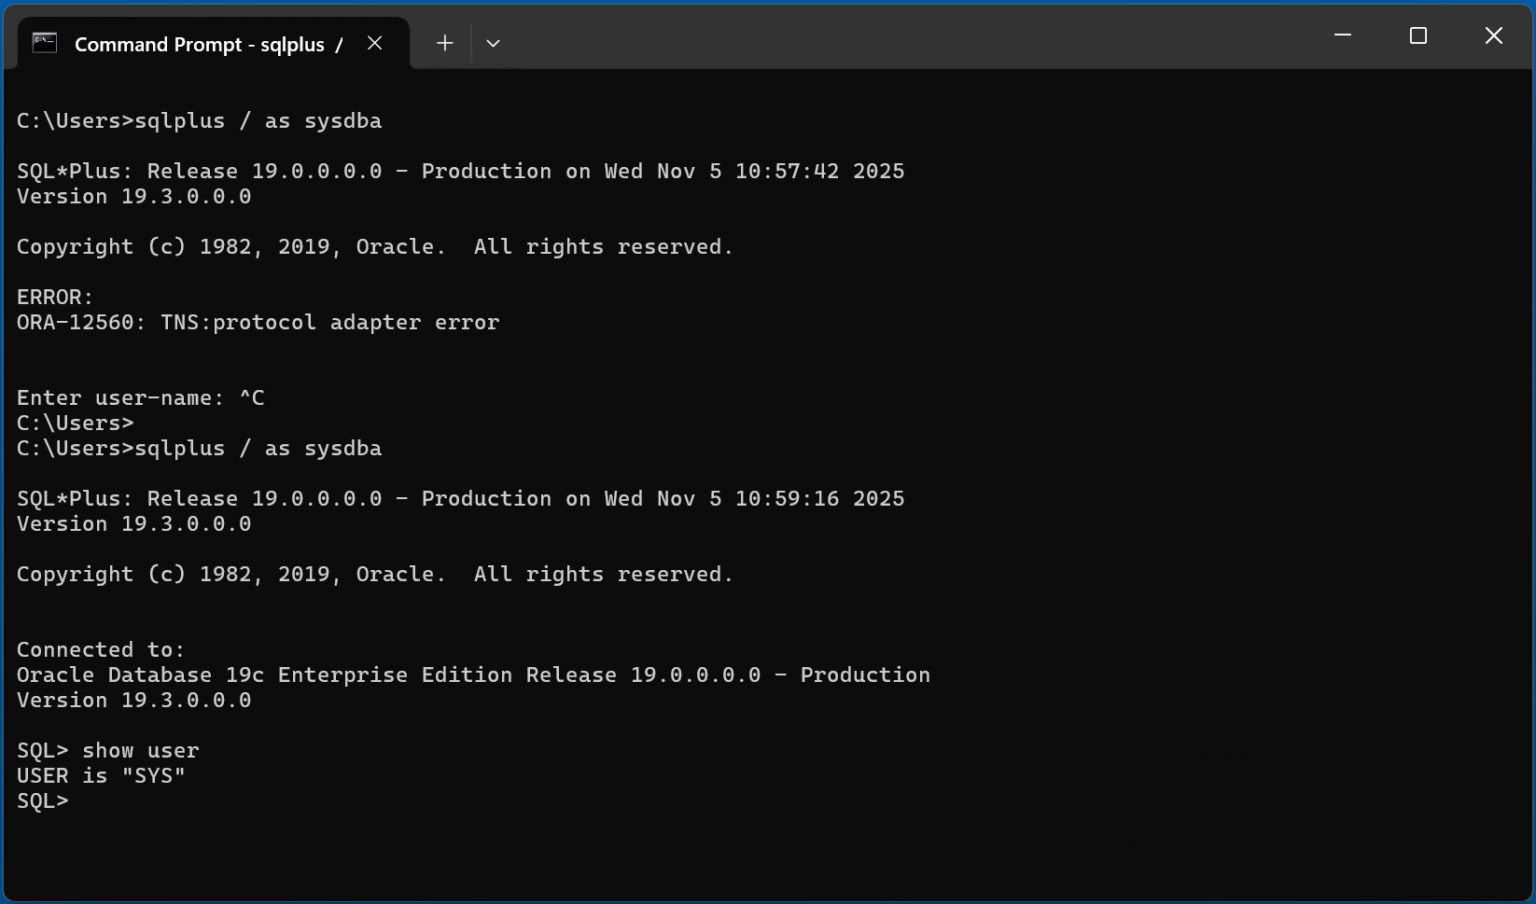
Task: Click the Copyright (c) 1982, 2019 Oracle line
Action: pos(374,246)
